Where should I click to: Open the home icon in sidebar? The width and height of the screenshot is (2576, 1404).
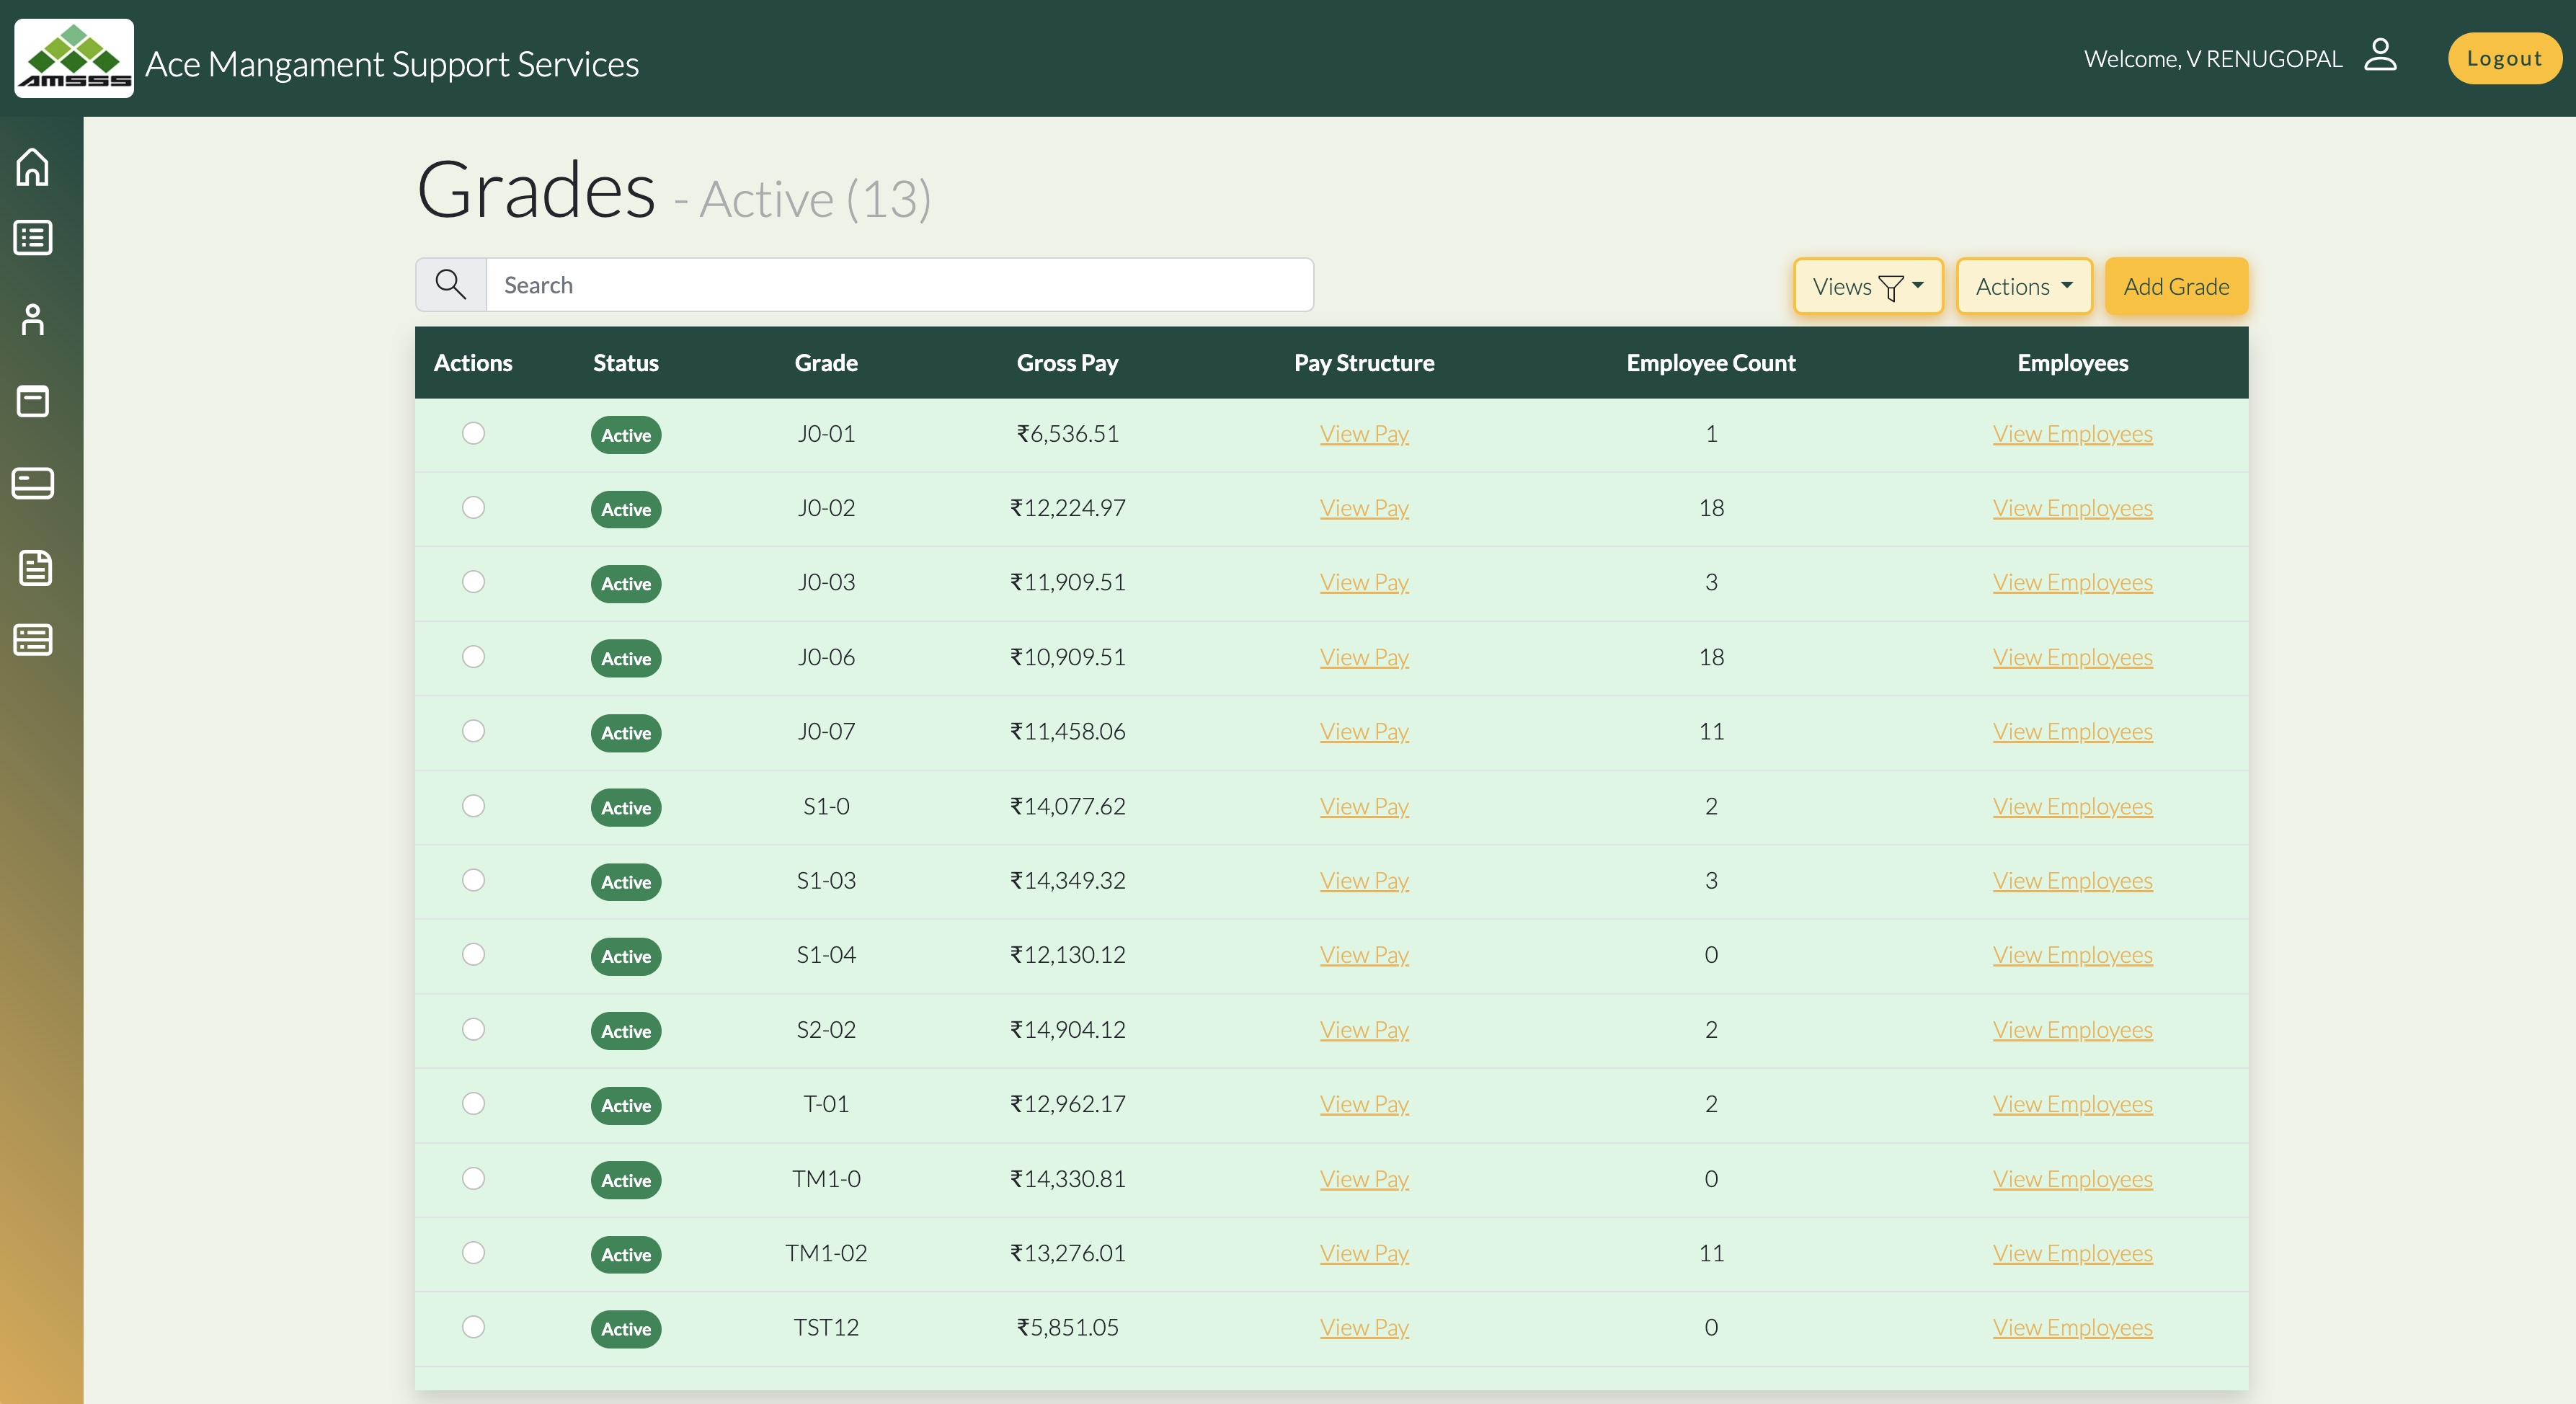tap(33, 167)
